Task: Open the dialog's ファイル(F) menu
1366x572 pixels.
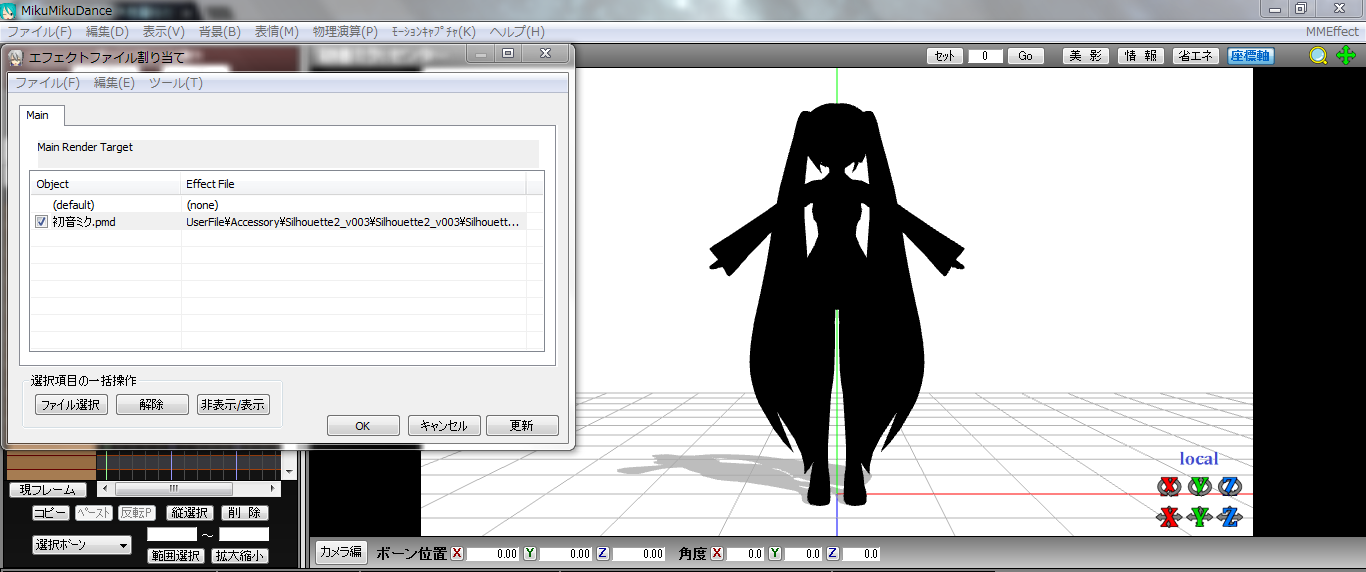Action: tap(47, 83)
